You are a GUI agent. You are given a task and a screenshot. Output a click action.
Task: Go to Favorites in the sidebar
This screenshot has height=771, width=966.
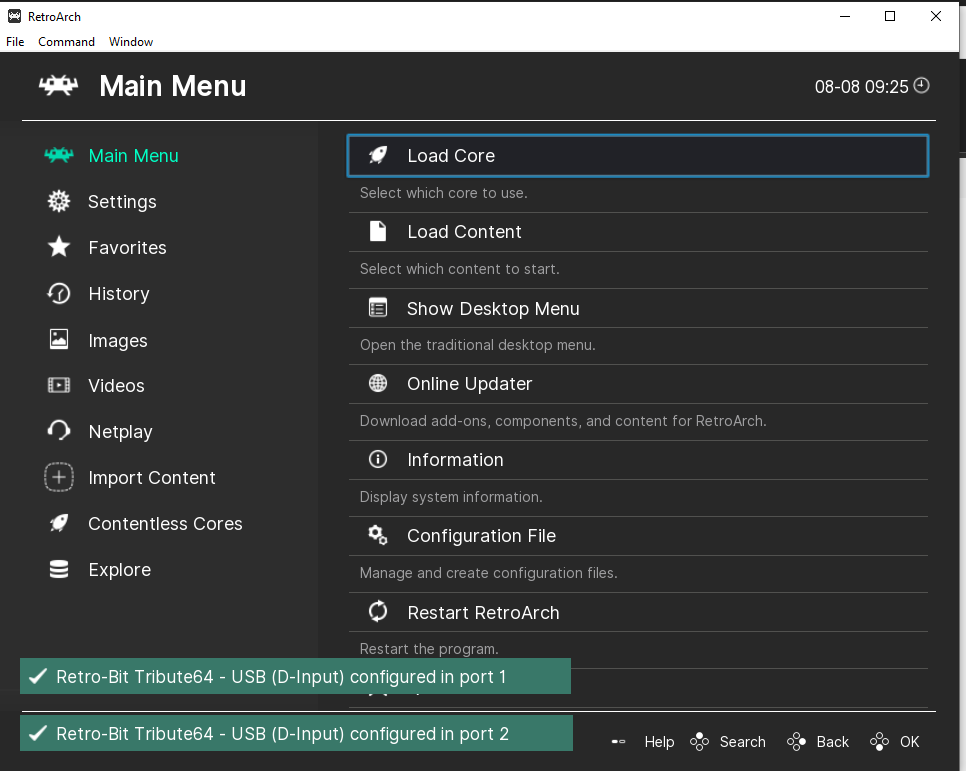pos(128,247)
